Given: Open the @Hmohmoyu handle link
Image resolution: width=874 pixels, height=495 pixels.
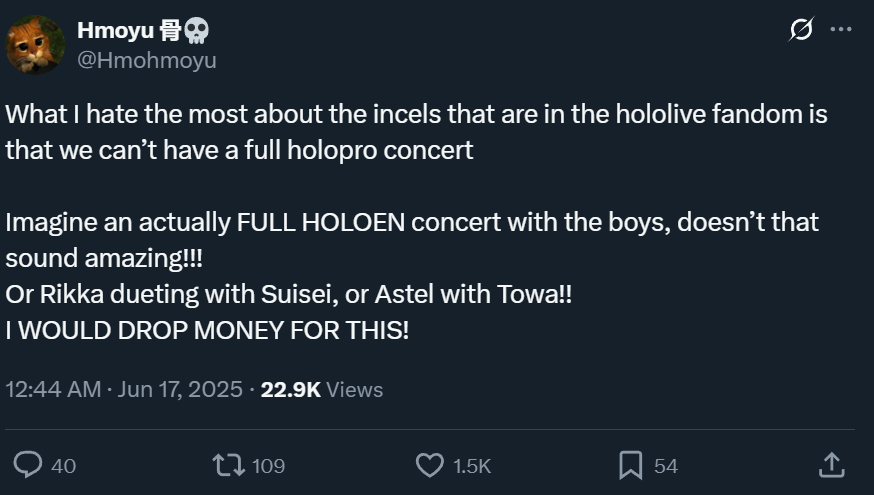Looking at the screenshot, I should 146,60.
